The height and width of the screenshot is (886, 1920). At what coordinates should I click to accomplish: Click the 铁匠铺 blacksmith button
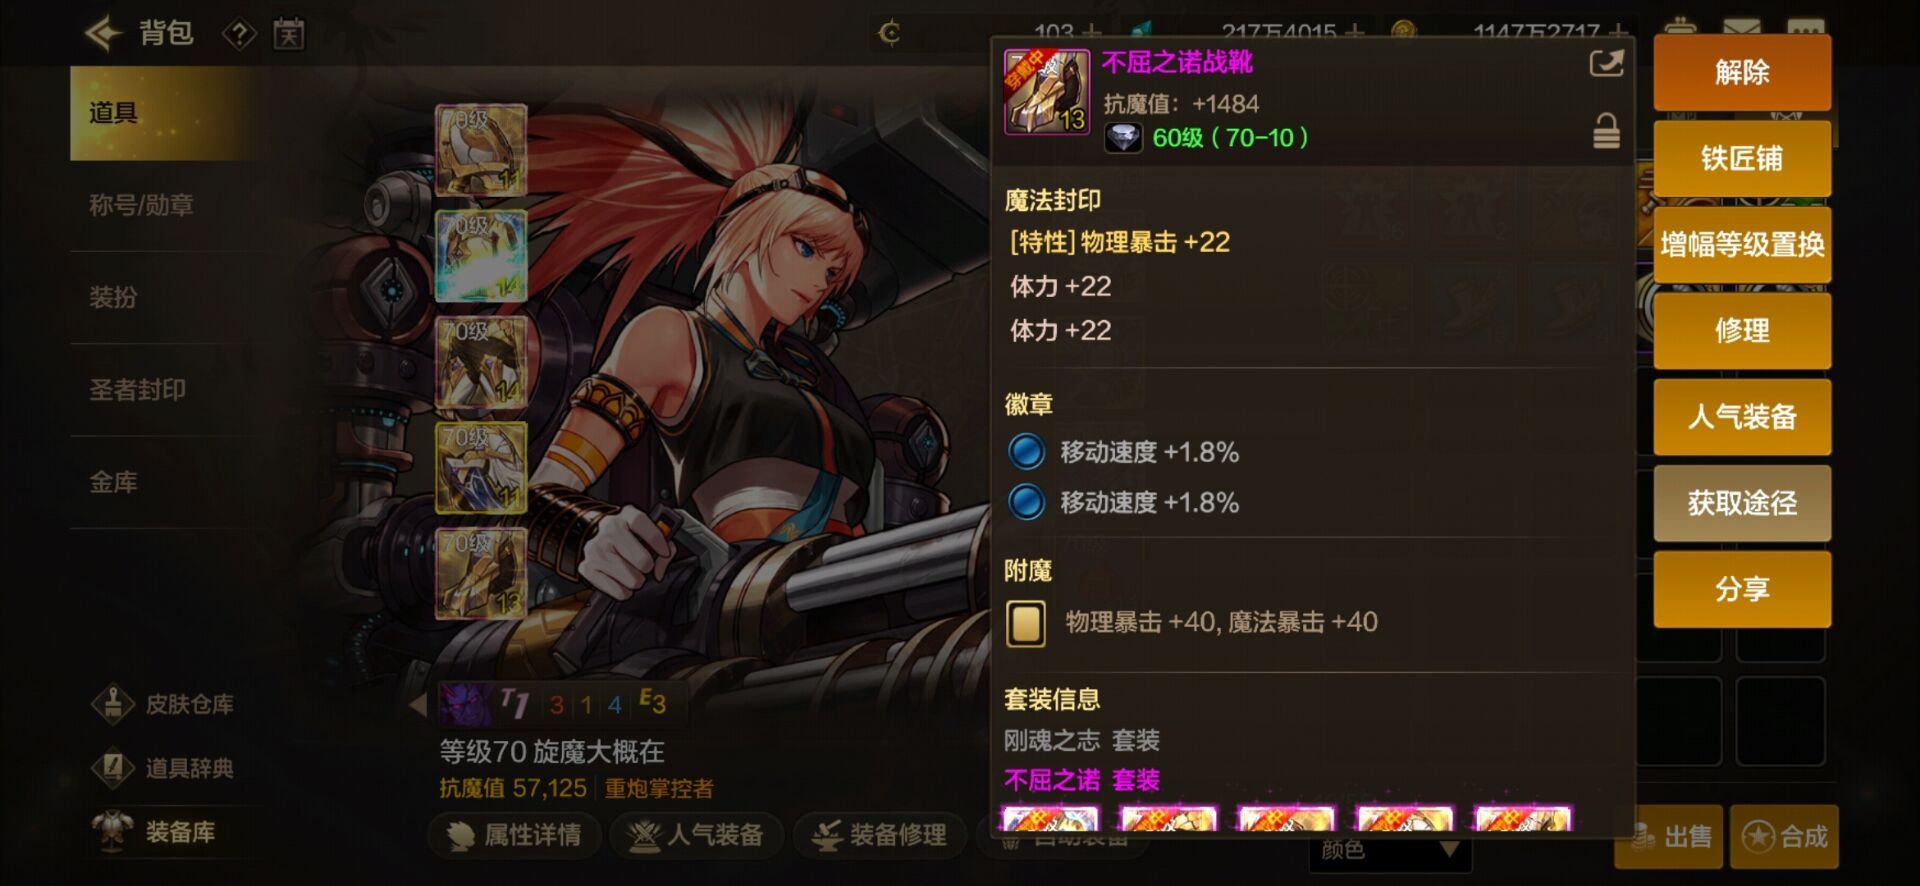tap(1742, 158)
